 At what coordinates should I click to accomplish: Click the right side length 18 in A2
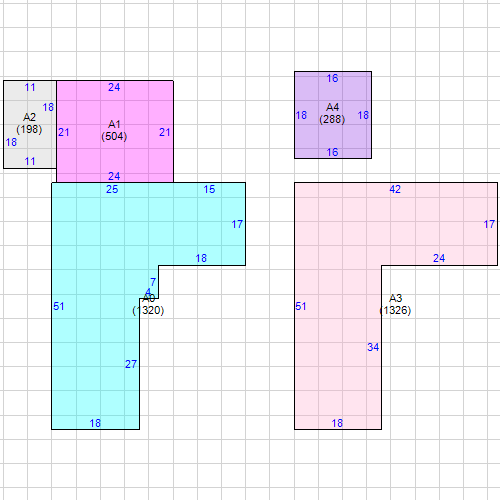48,107
